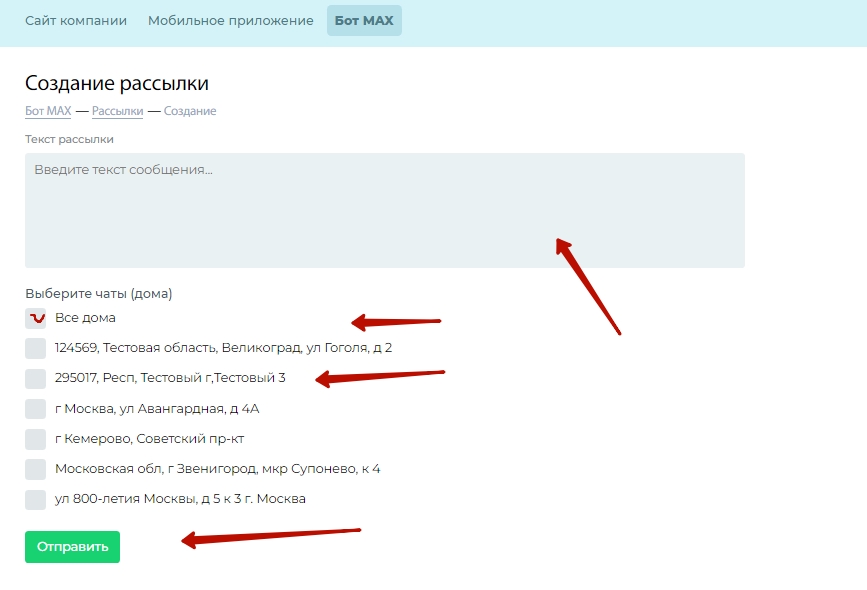Check the box for 295017, Тестовый 3

(36, 378)
